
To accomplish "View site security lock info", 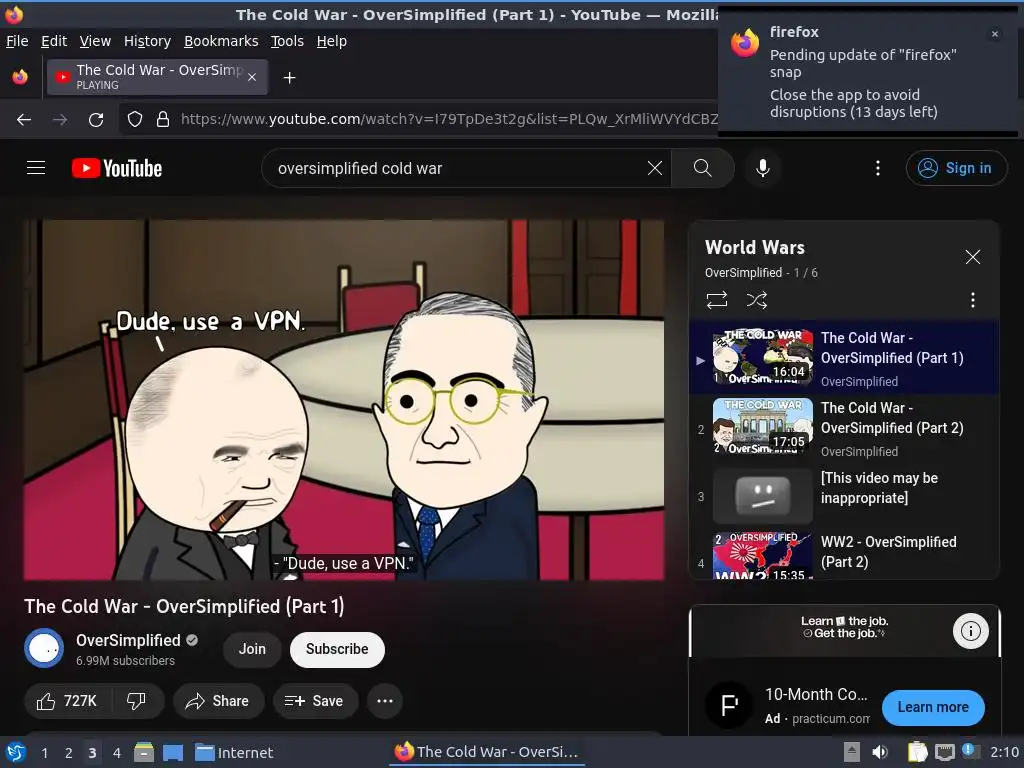I will (163, 120).
